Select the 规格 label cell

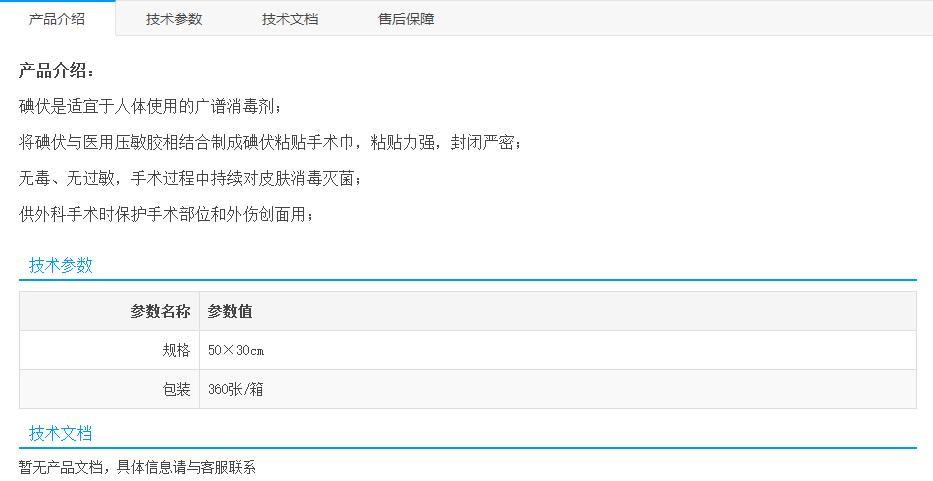(x=176, y=350)
